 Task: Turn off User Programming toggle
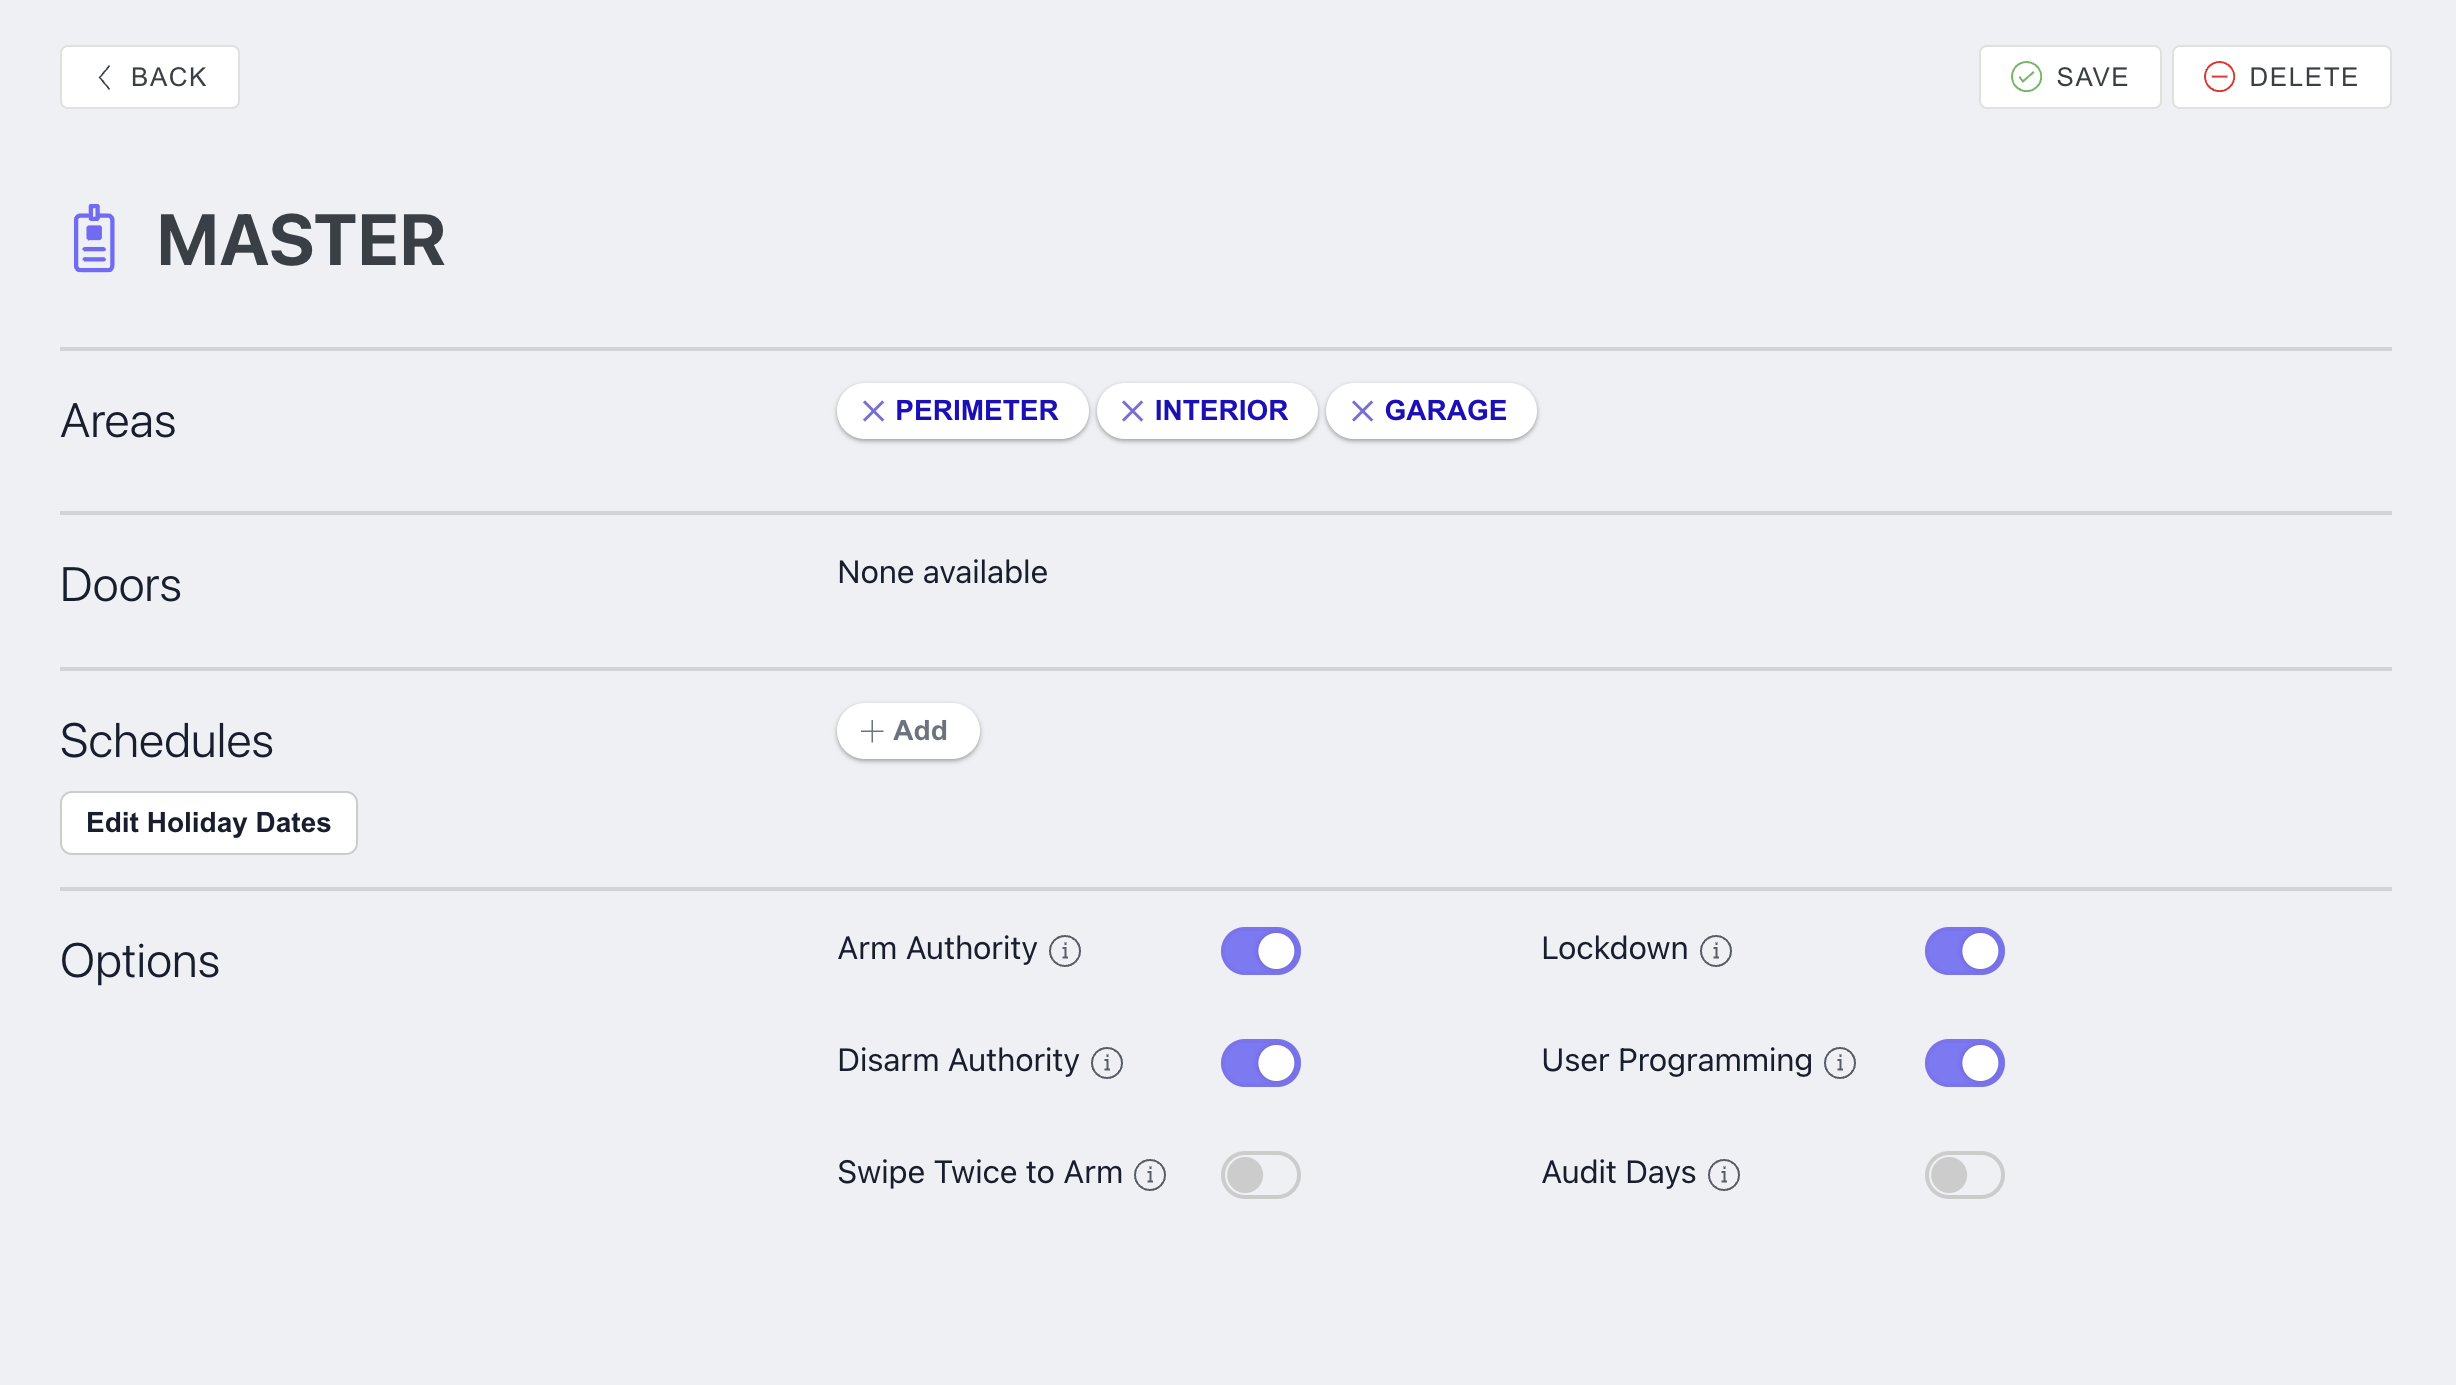pyautogui.click(x=1964, y=1062)
